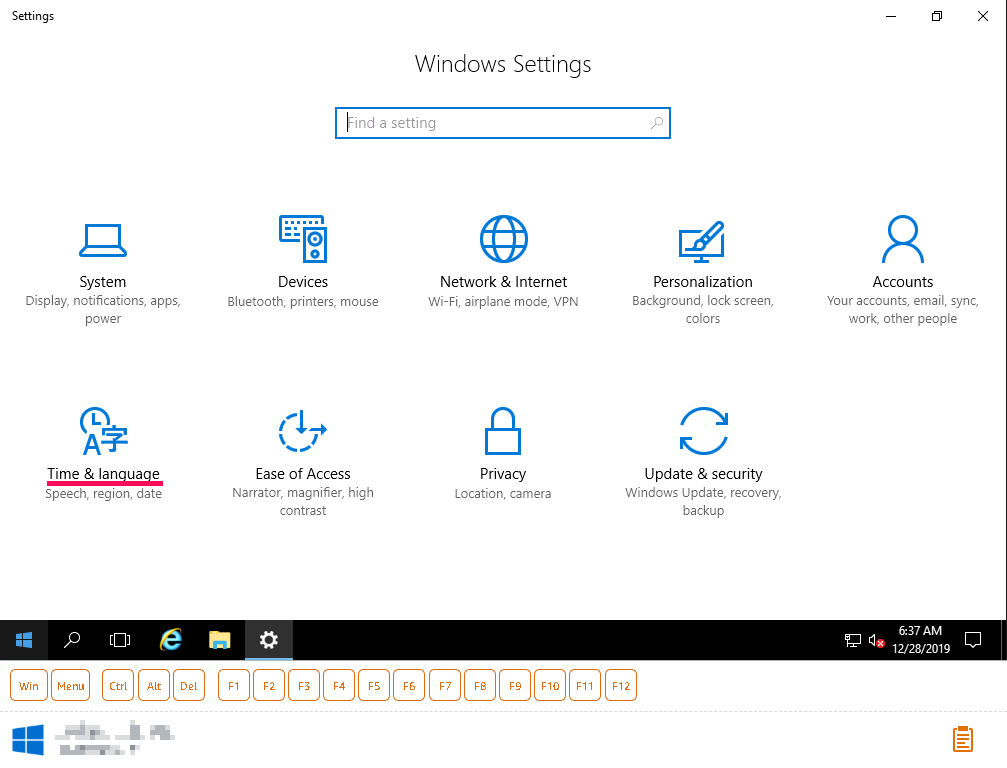Image resolution: width=1007 pixels, height=768 pixels.
Task: Open the Update & security arrows icon
Action: [x=703, y=431]
